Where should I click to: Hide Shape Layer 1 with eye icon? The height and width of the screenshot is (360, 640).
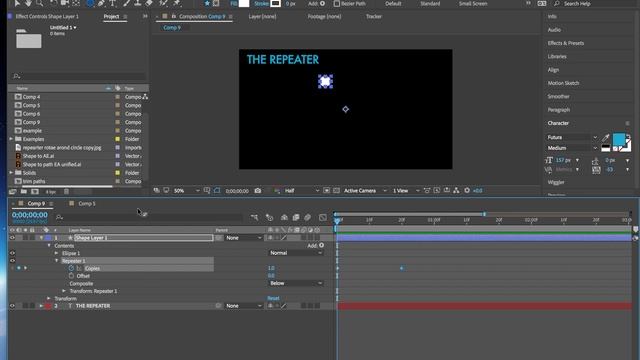[x=12, y=238]
